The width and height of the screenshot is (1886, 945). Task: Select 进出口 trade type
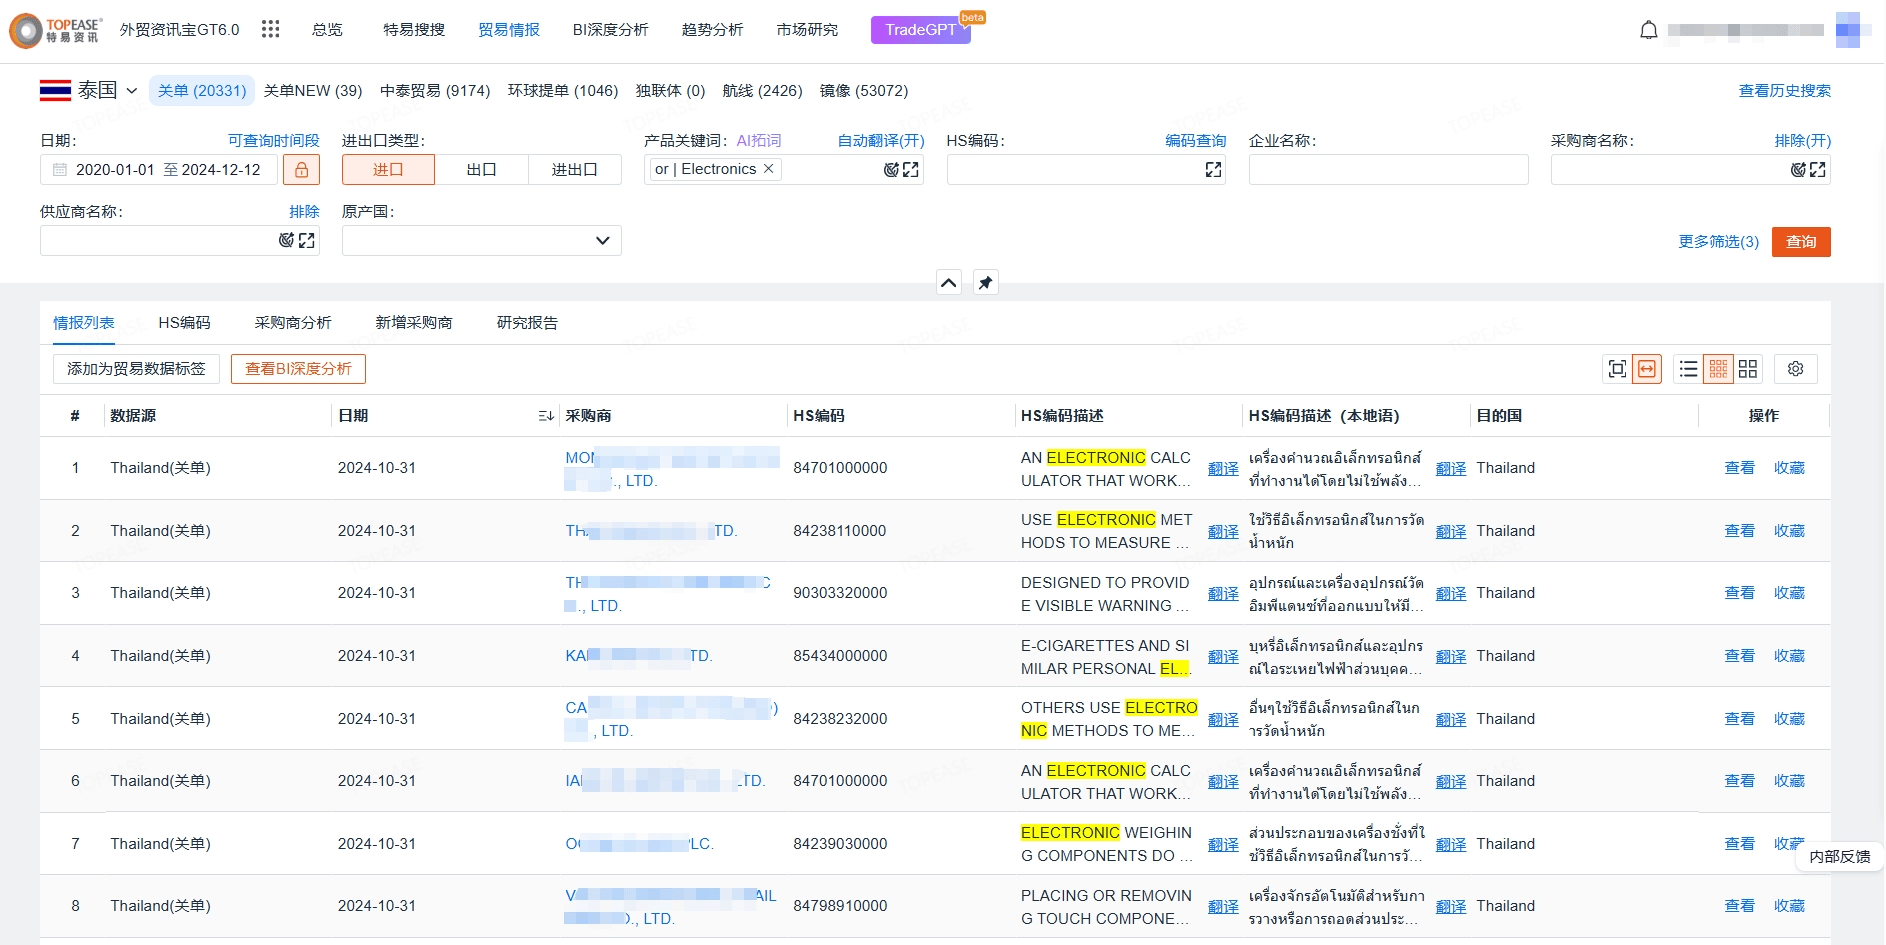pyautogui.click(x=574, y=170)
